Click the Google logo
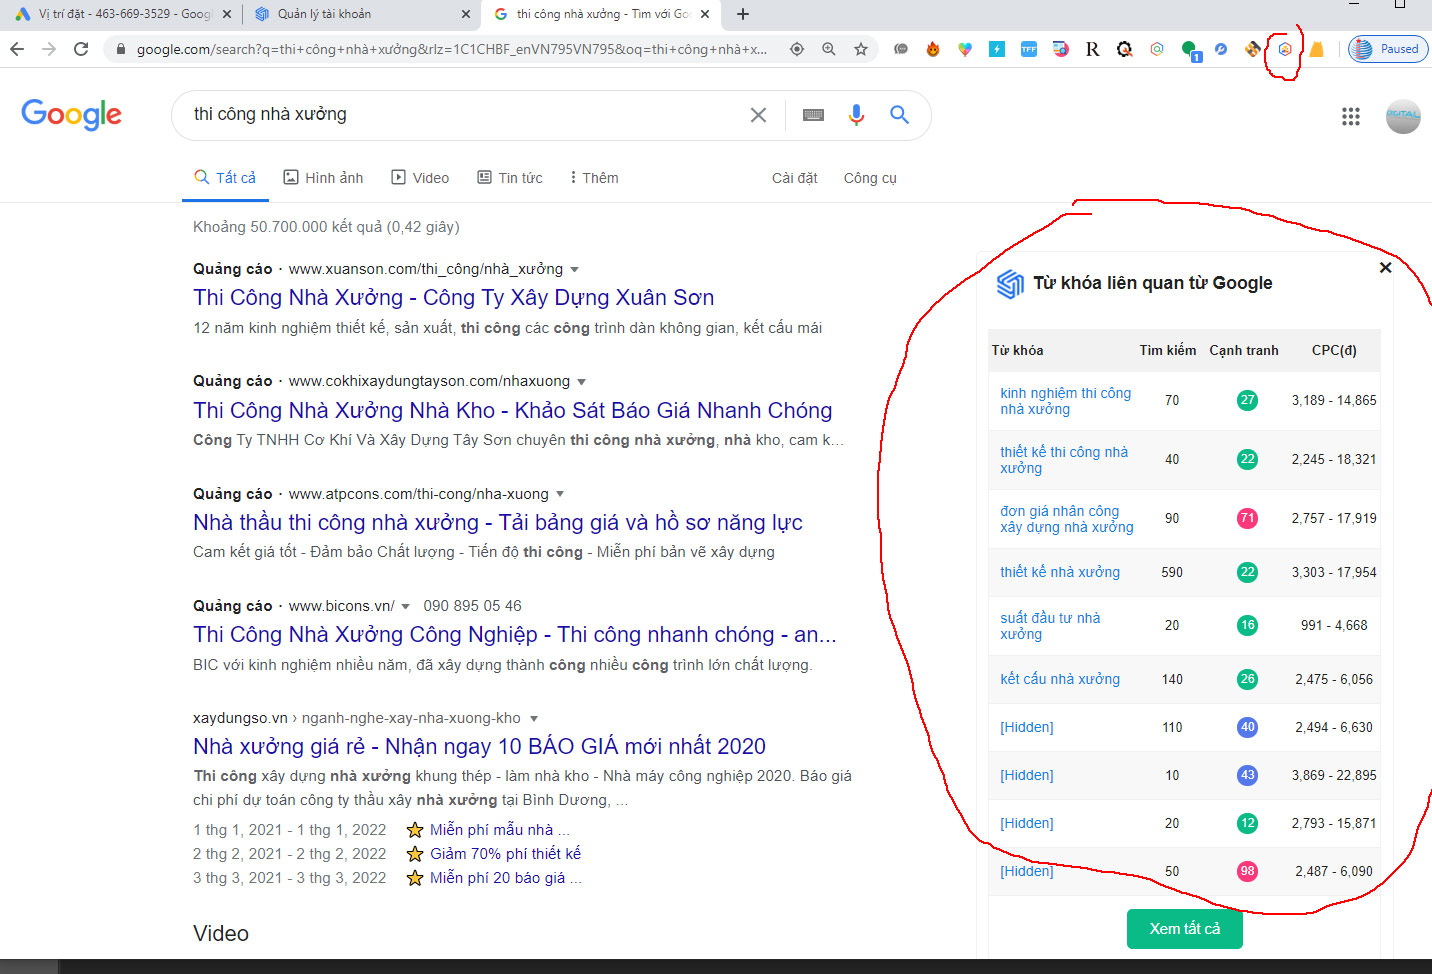The height and width of the screenshot is (974, 1432). 72,115
